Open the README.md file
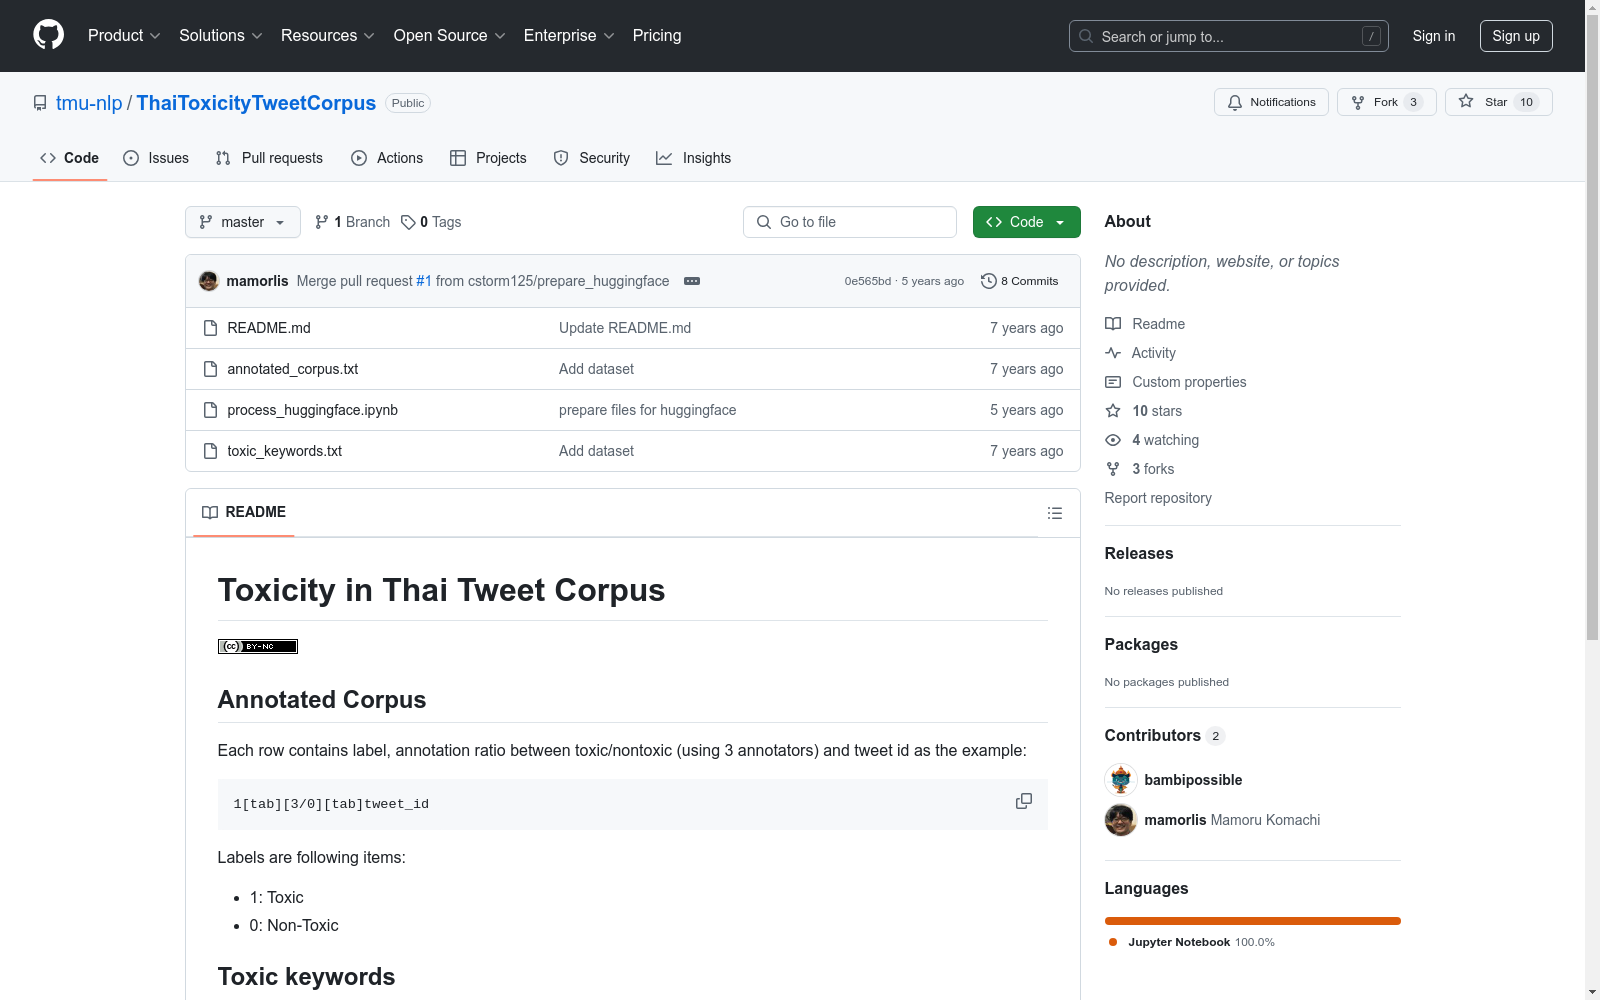The image size is (1600, 1000). pos(269,328)
